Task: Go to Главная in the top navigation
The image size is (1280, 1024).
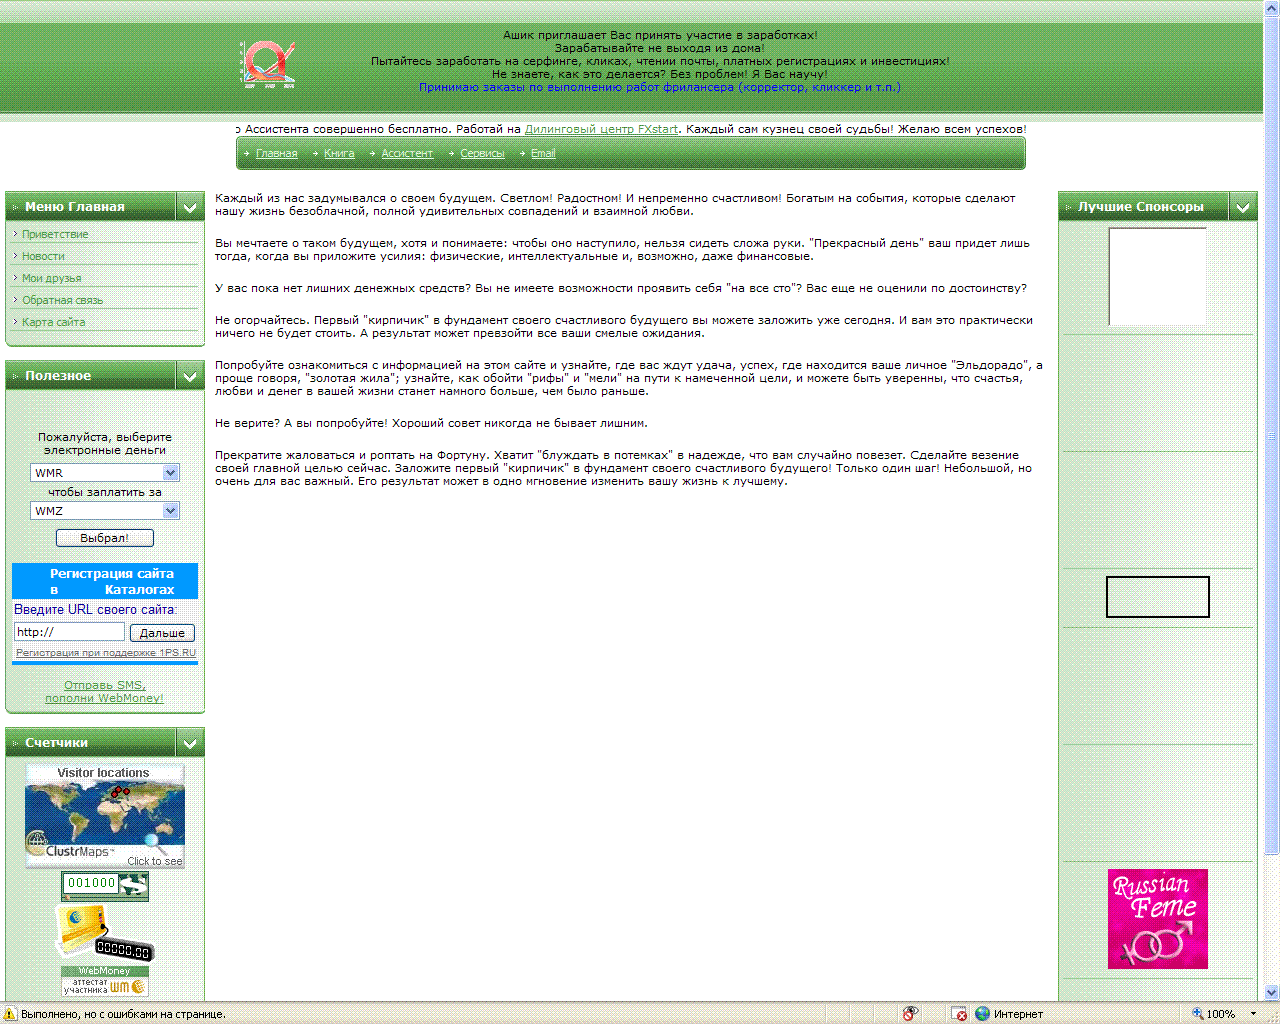Action: 277,154
